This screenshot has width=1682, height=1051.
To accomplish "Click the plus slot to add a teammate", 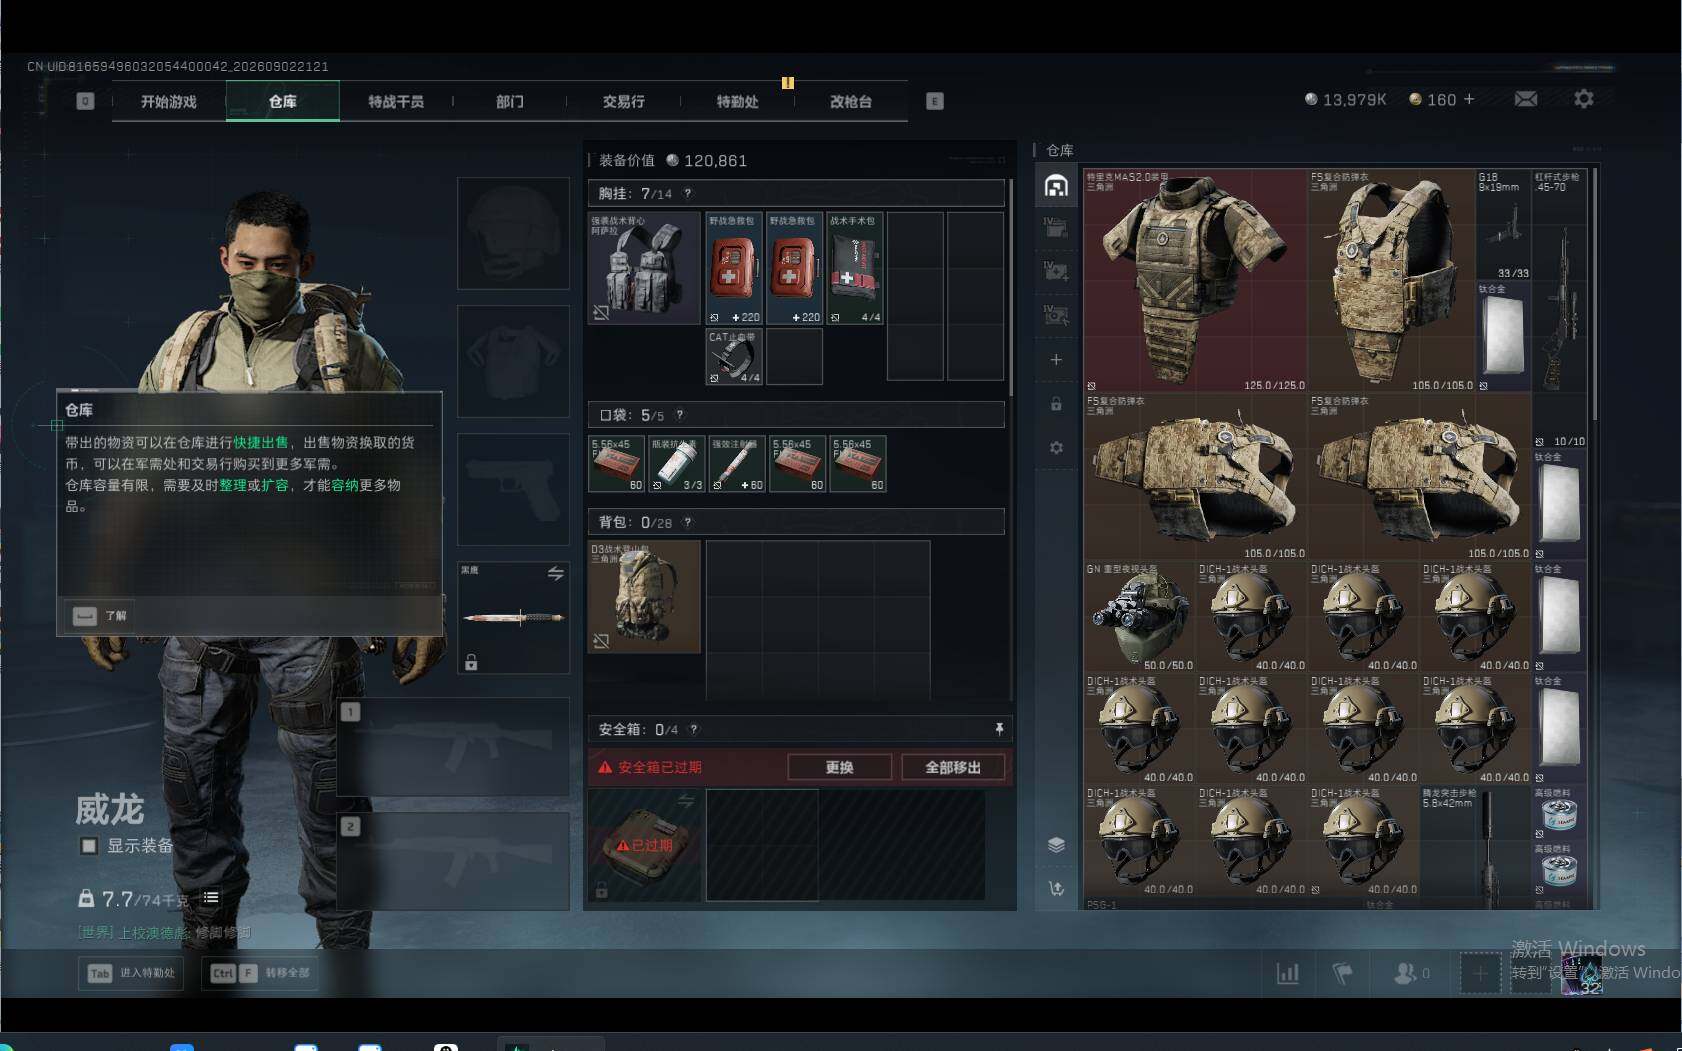I will point(1480,973).
